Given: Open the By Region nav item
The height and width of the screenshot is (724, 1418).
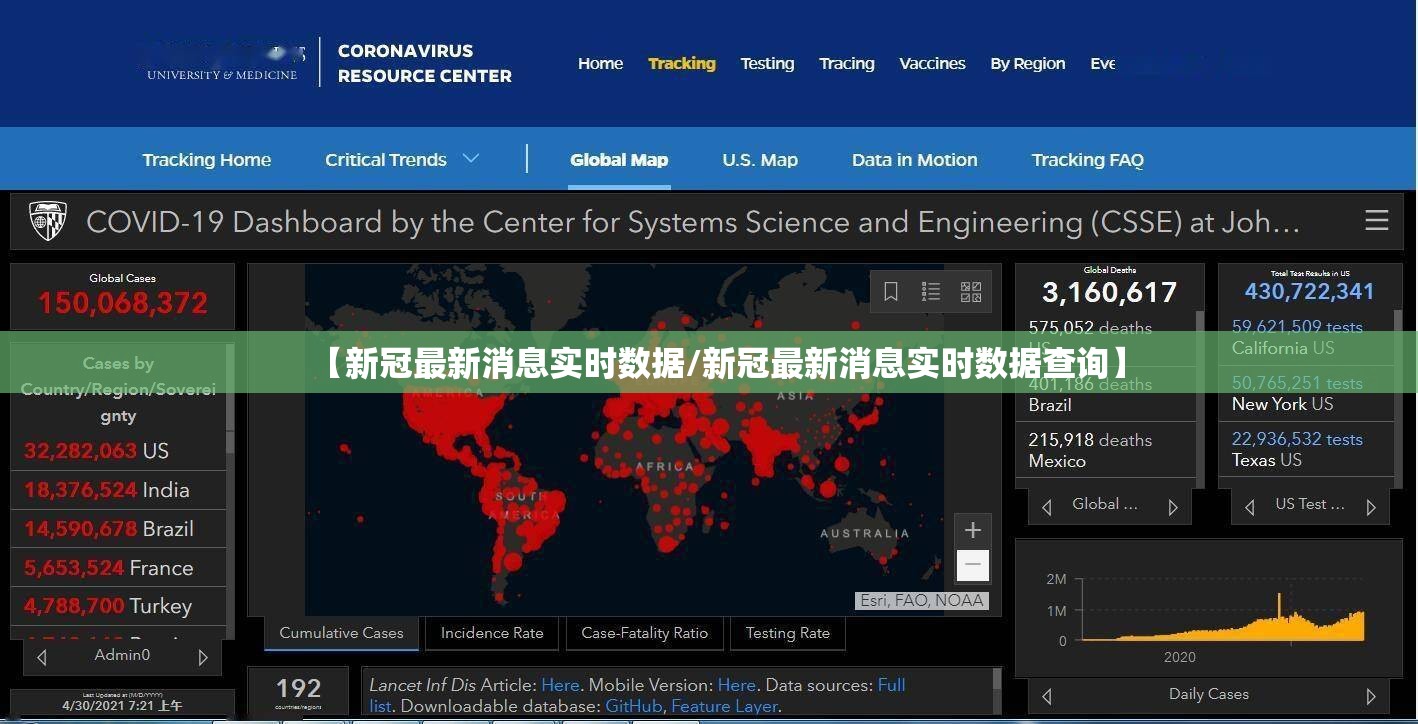Looking at the screenshot, I should coord(1027,63).
